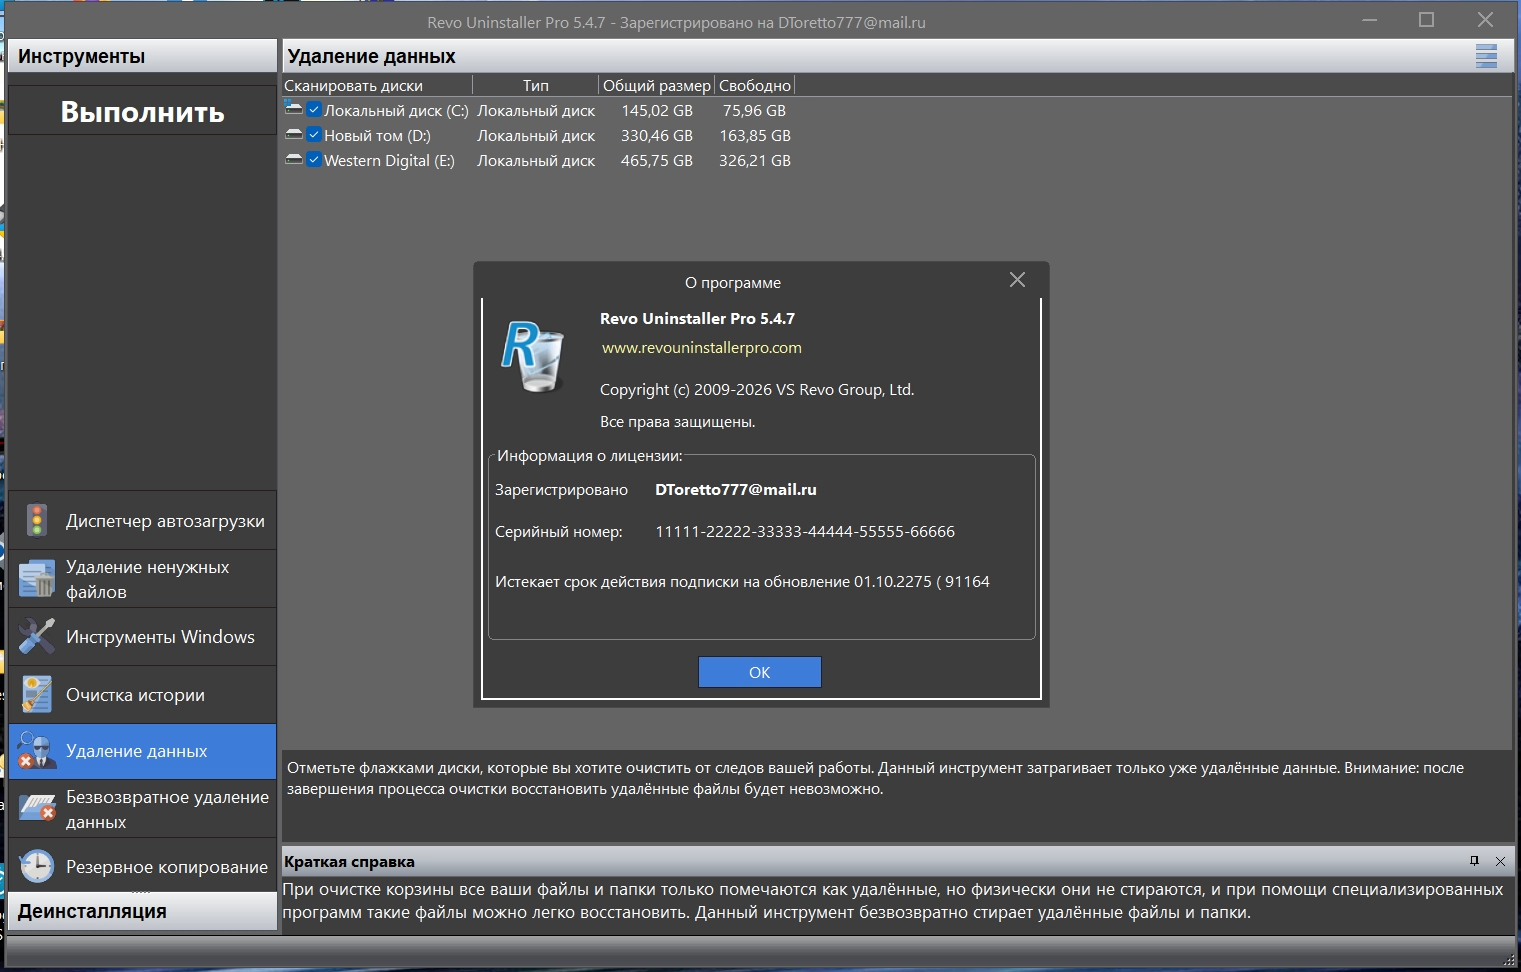Click the serial number 11111-22222-33333-44444-55555-66666
The height and width of the screenshot is (972, 1521).
pos(805,532)
